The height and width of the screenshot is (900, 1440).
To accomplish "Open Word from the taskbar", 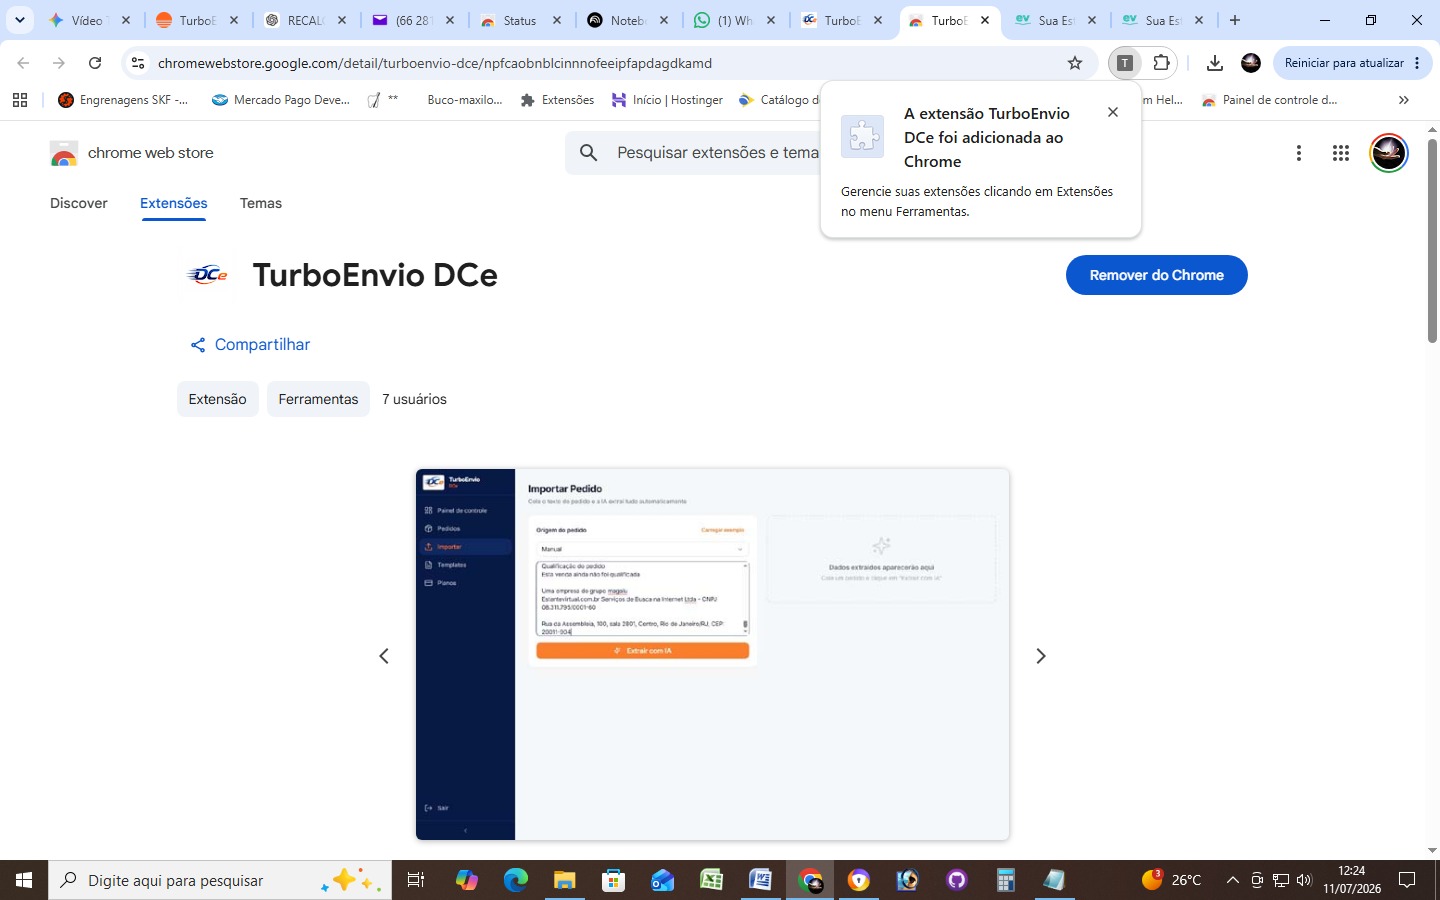I will [x=760, y=880].
